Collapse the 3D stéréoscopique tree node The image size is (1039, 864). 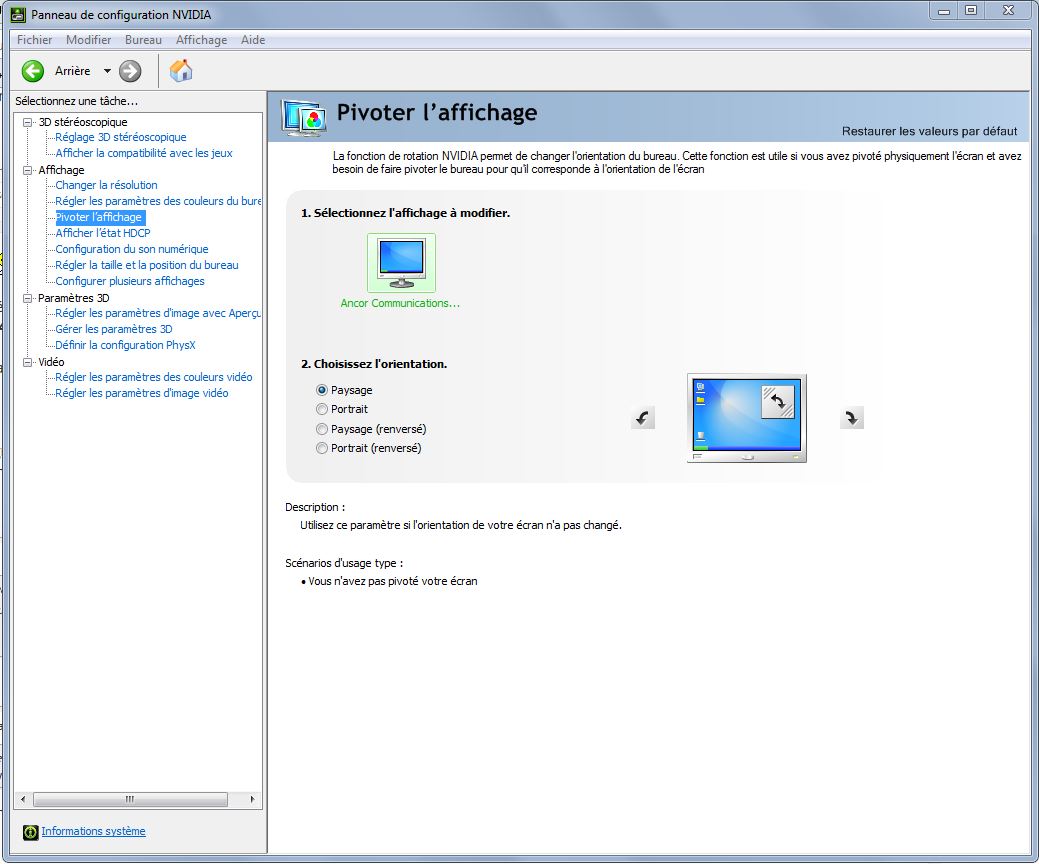click(x=28, y=122)
